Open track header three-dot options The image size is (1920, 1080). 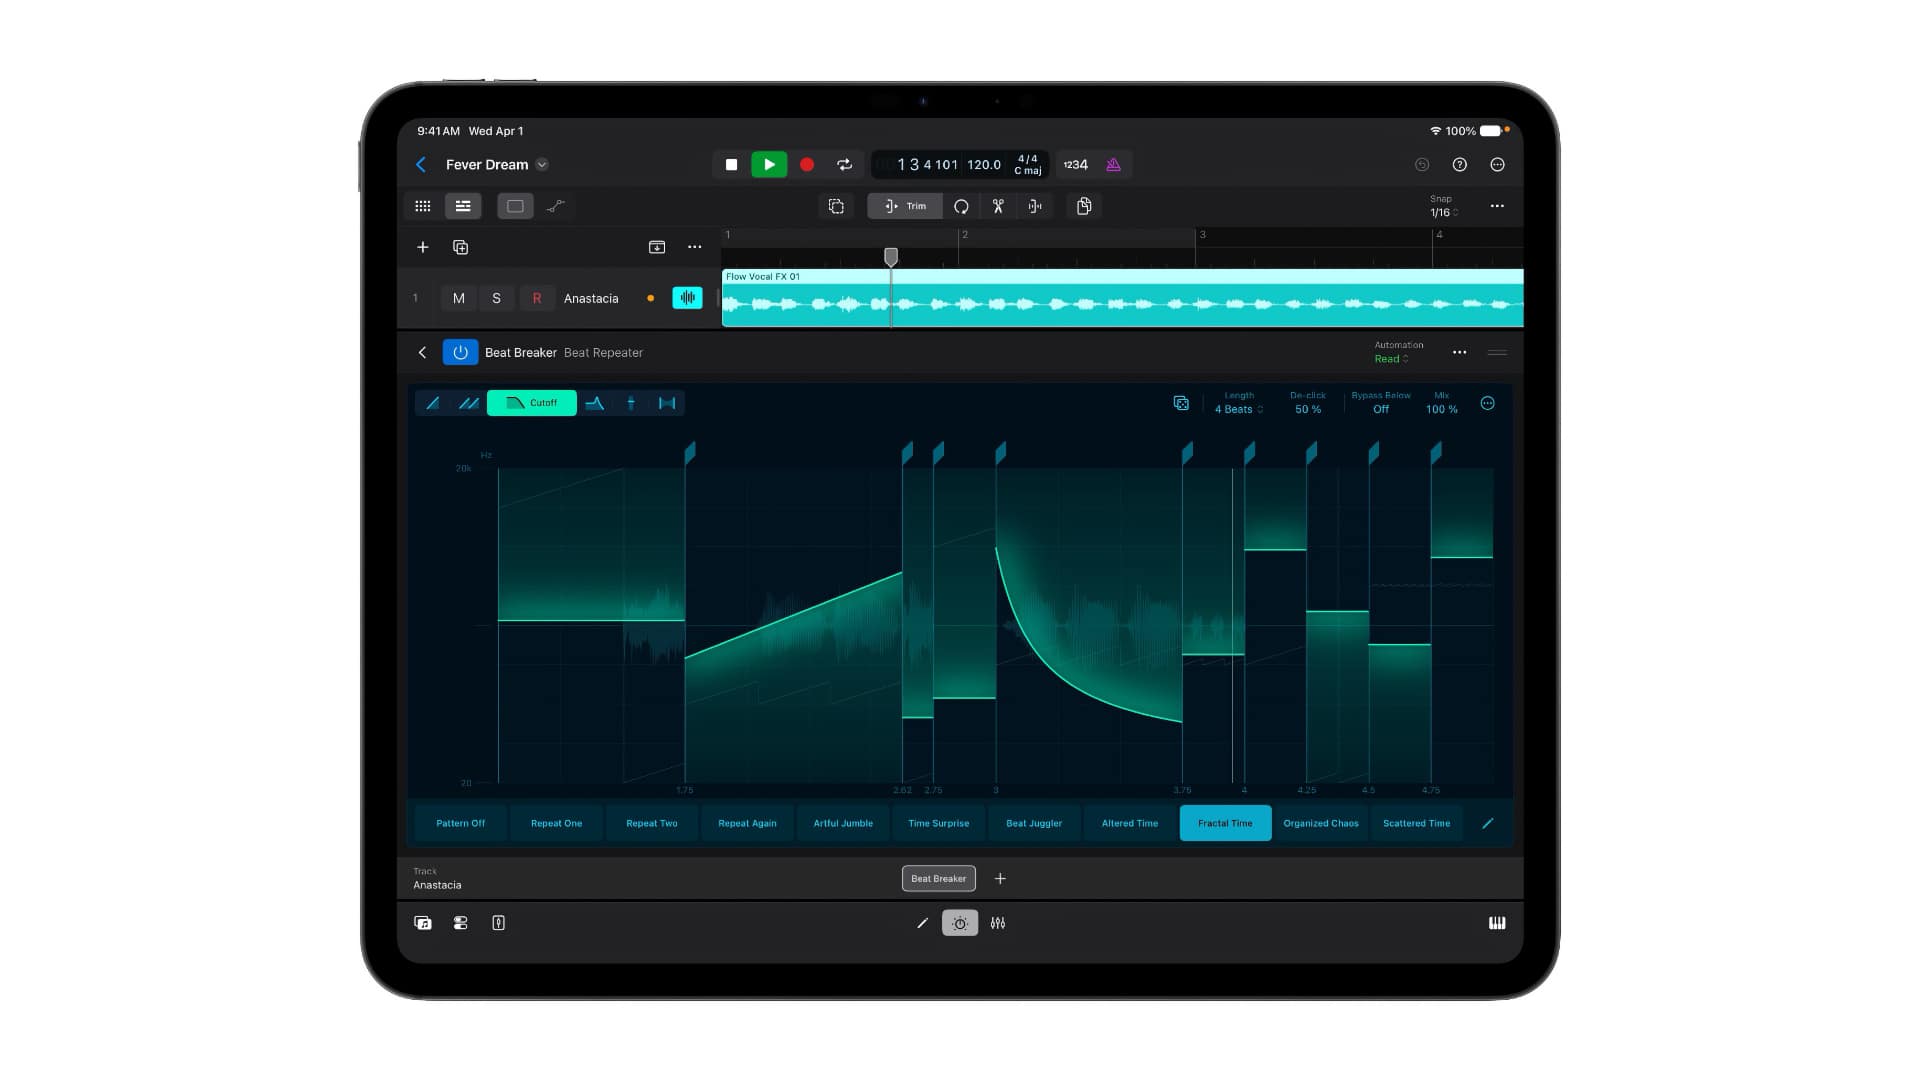[x=695, y=247]
